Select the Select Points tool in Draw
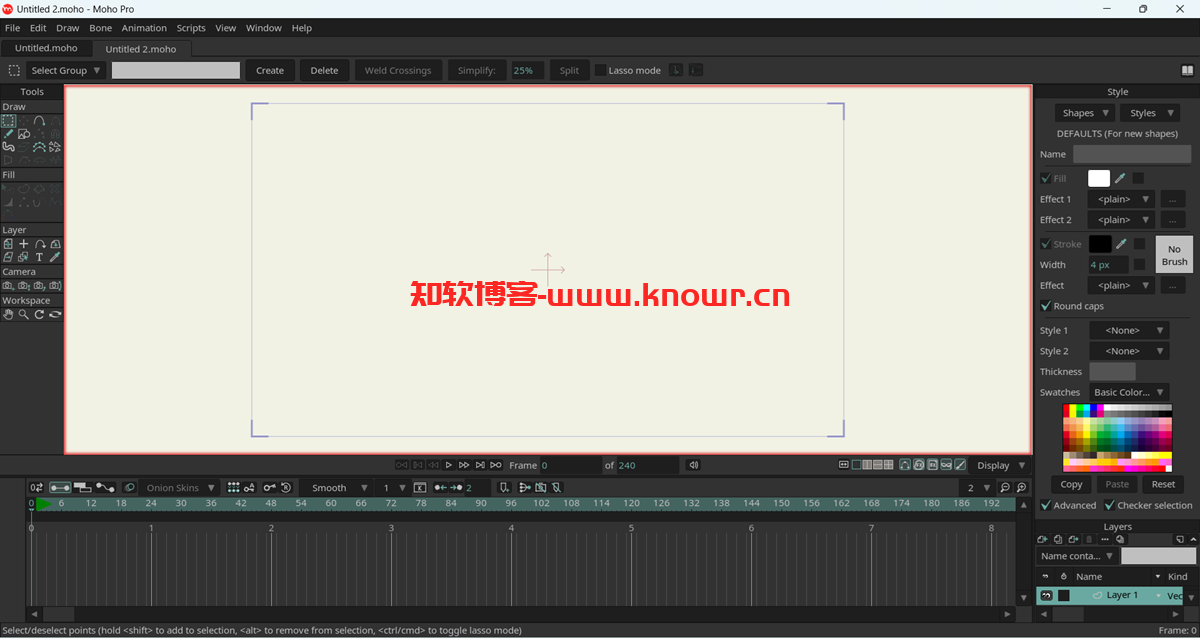This screenshot has width=1200, height=638. (x=8, y=120)
